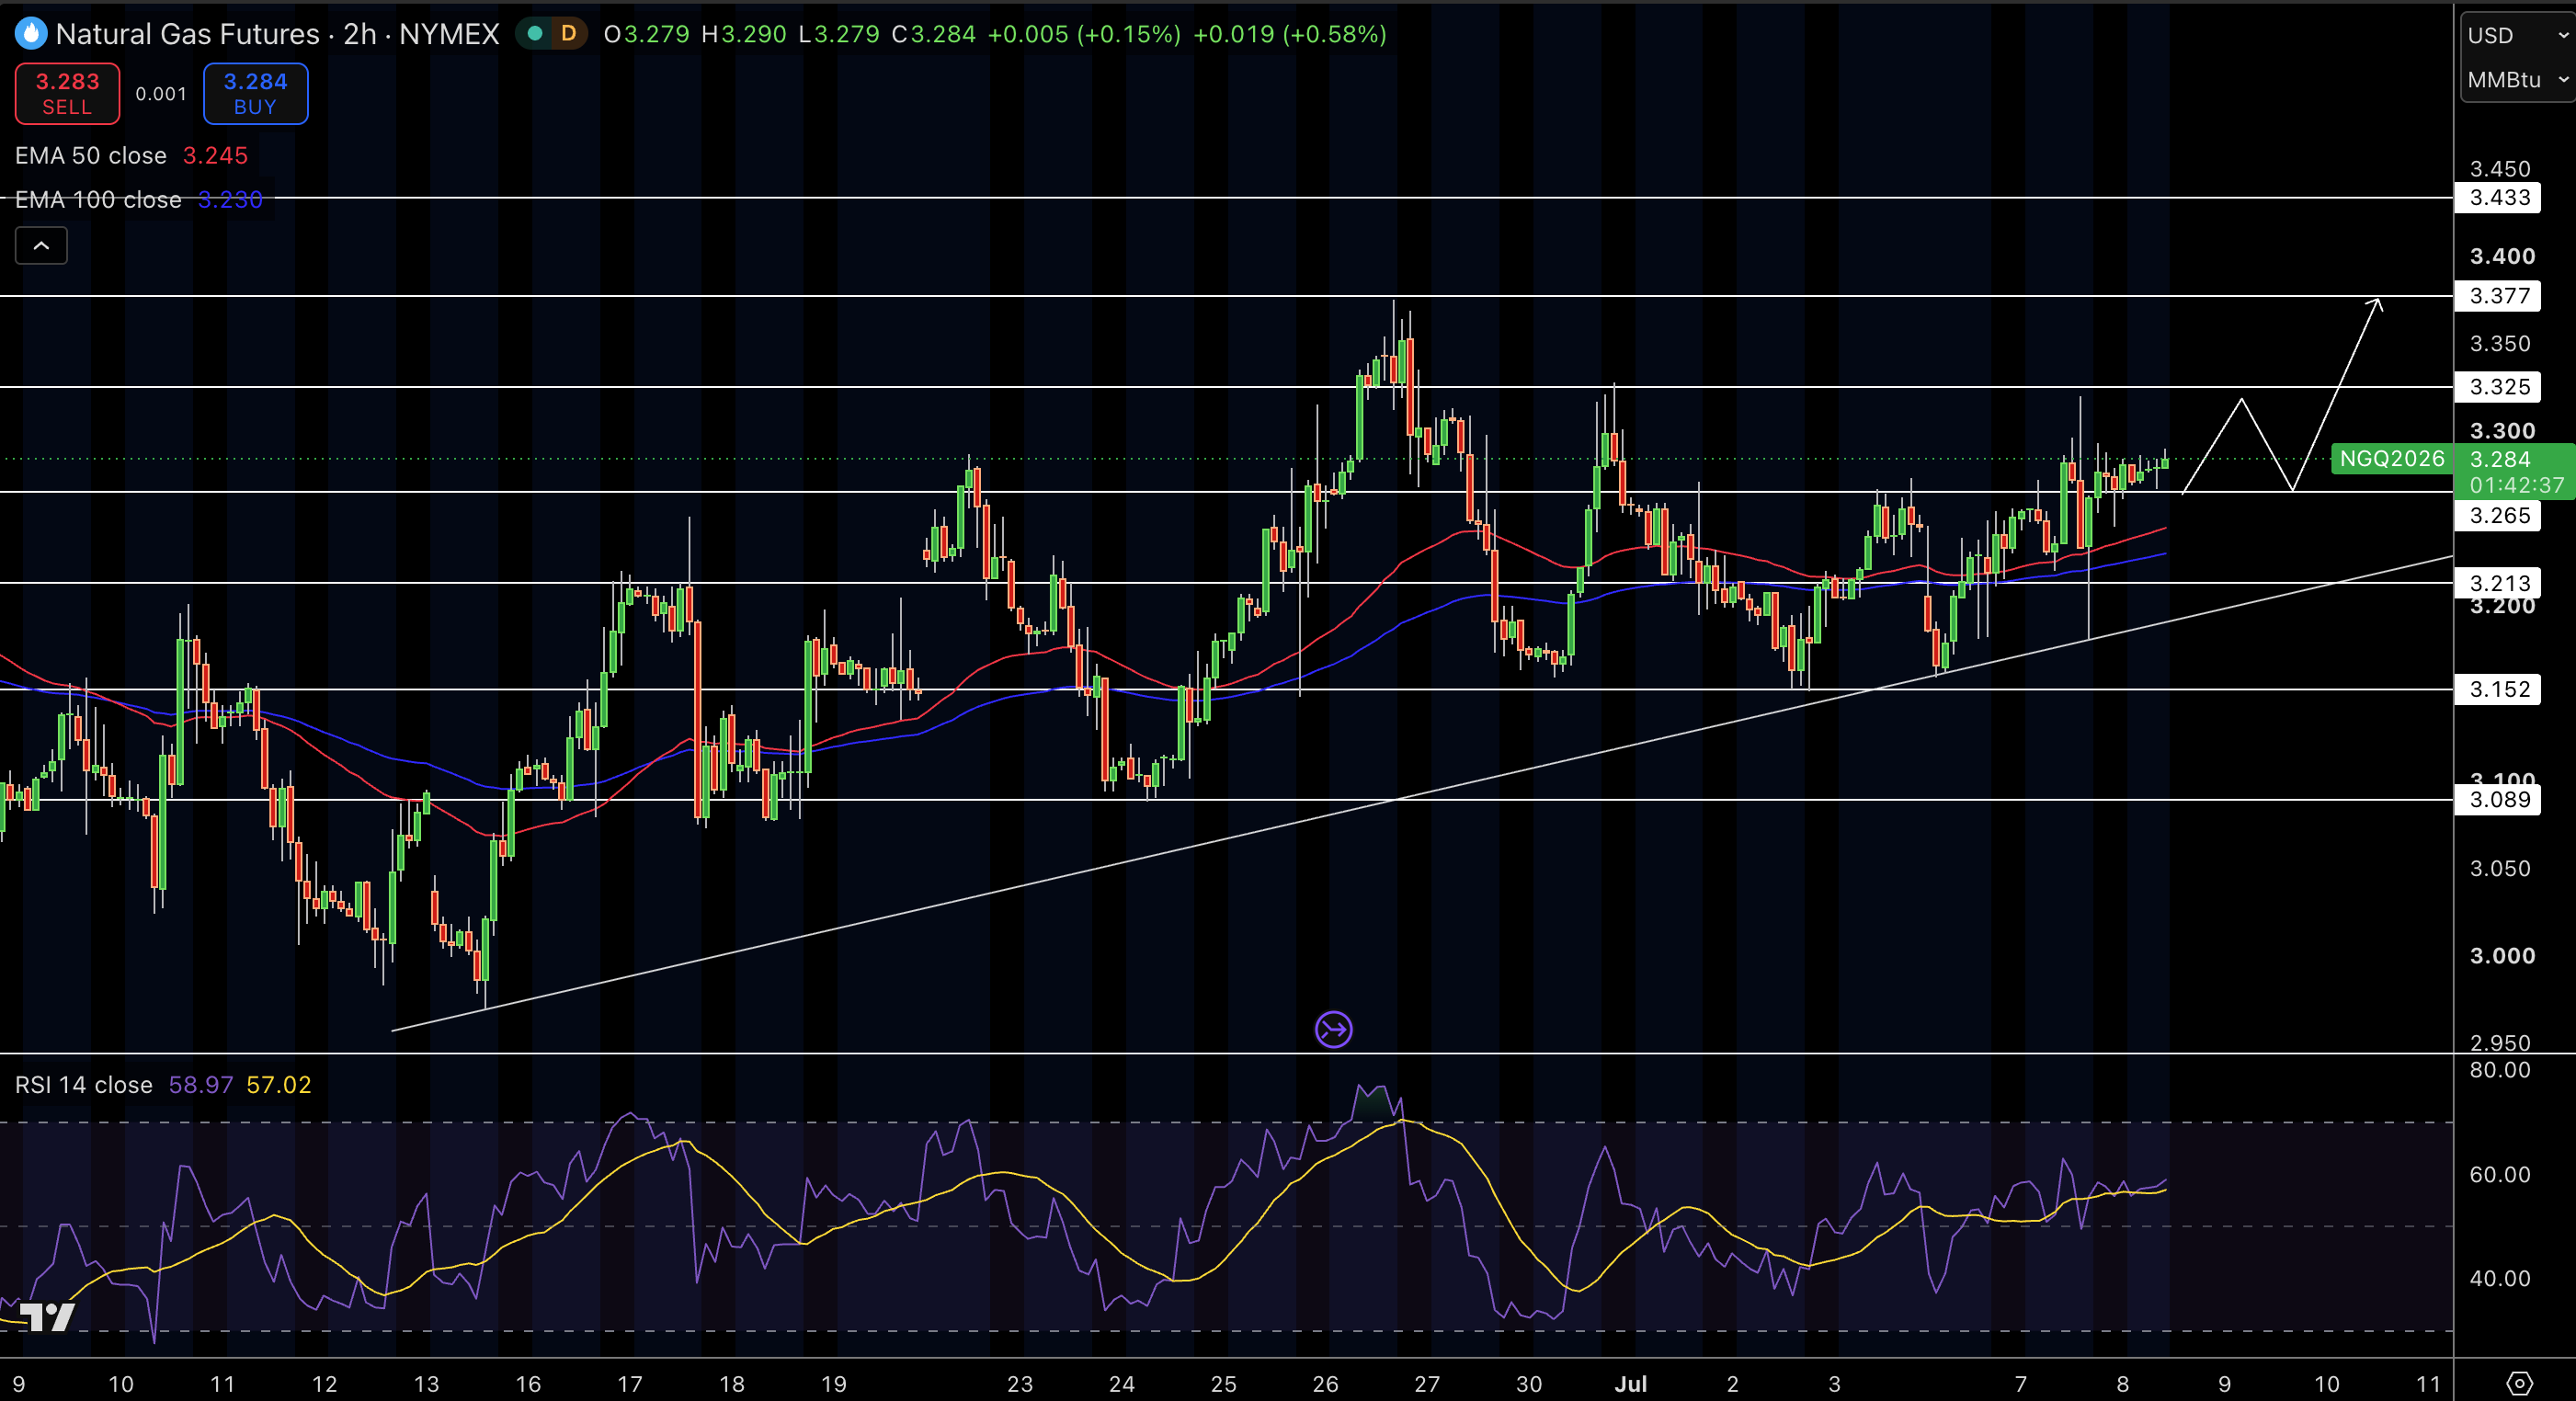Click the RSI value 58.97
2576x1401 pixels.
[x=200, y=1085]
